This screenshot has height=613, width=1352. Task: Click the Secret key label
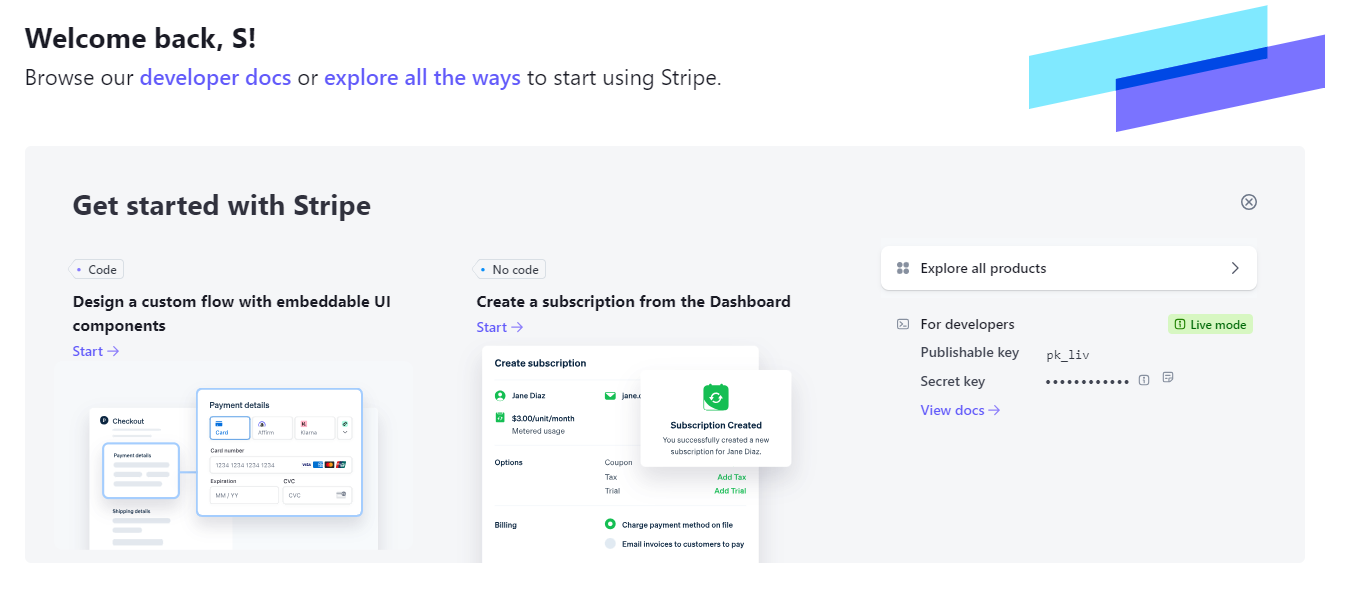(x=953, y=381)
